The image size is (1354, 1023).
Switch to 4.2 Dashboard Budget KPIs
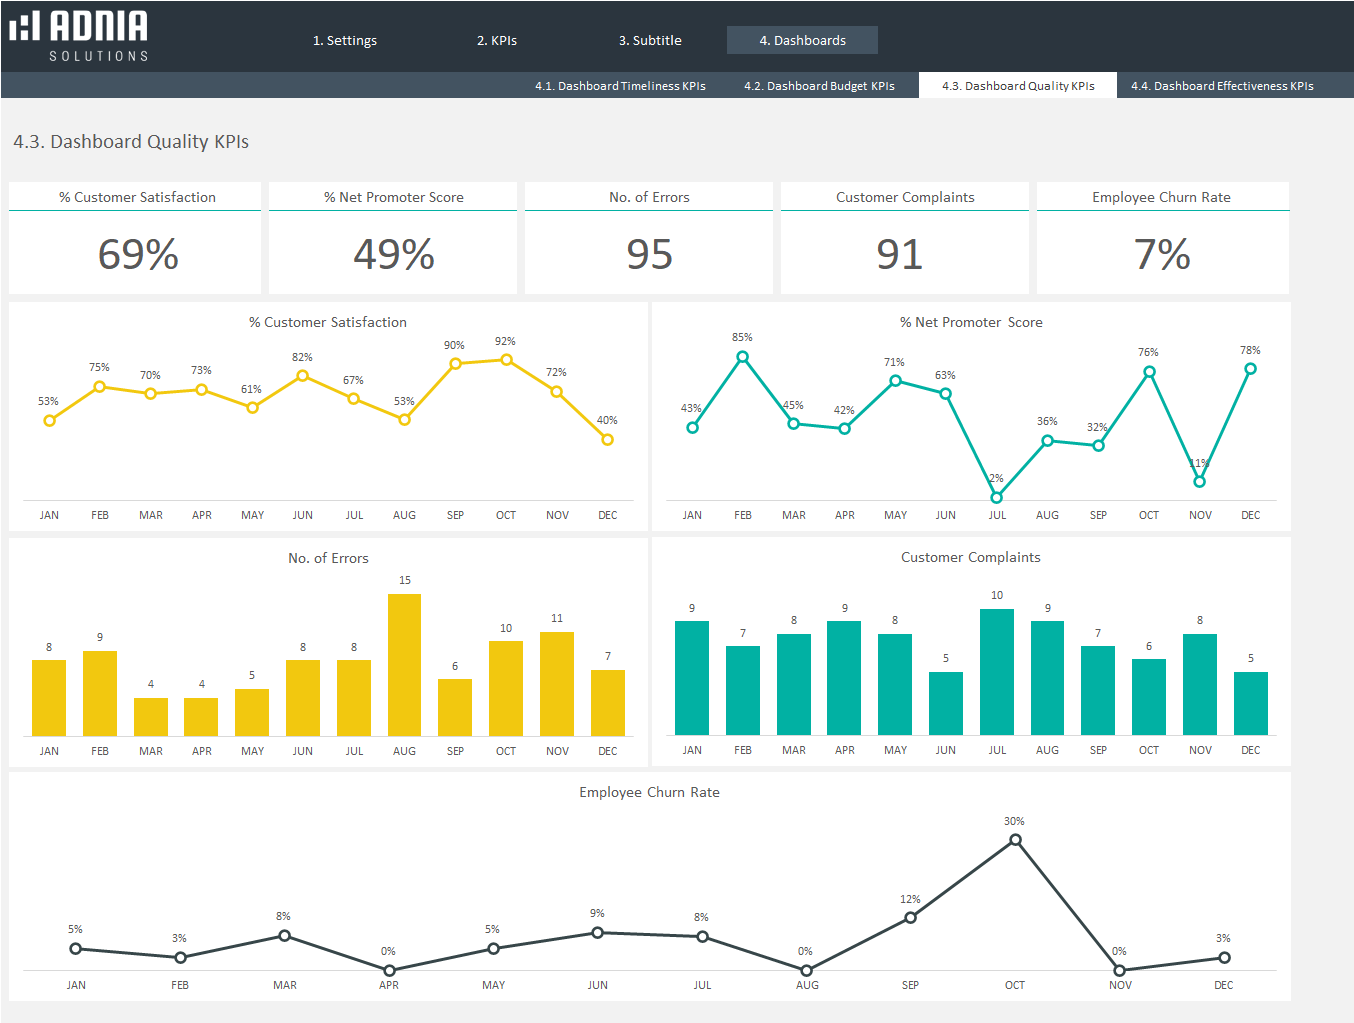tap(819, 86)
